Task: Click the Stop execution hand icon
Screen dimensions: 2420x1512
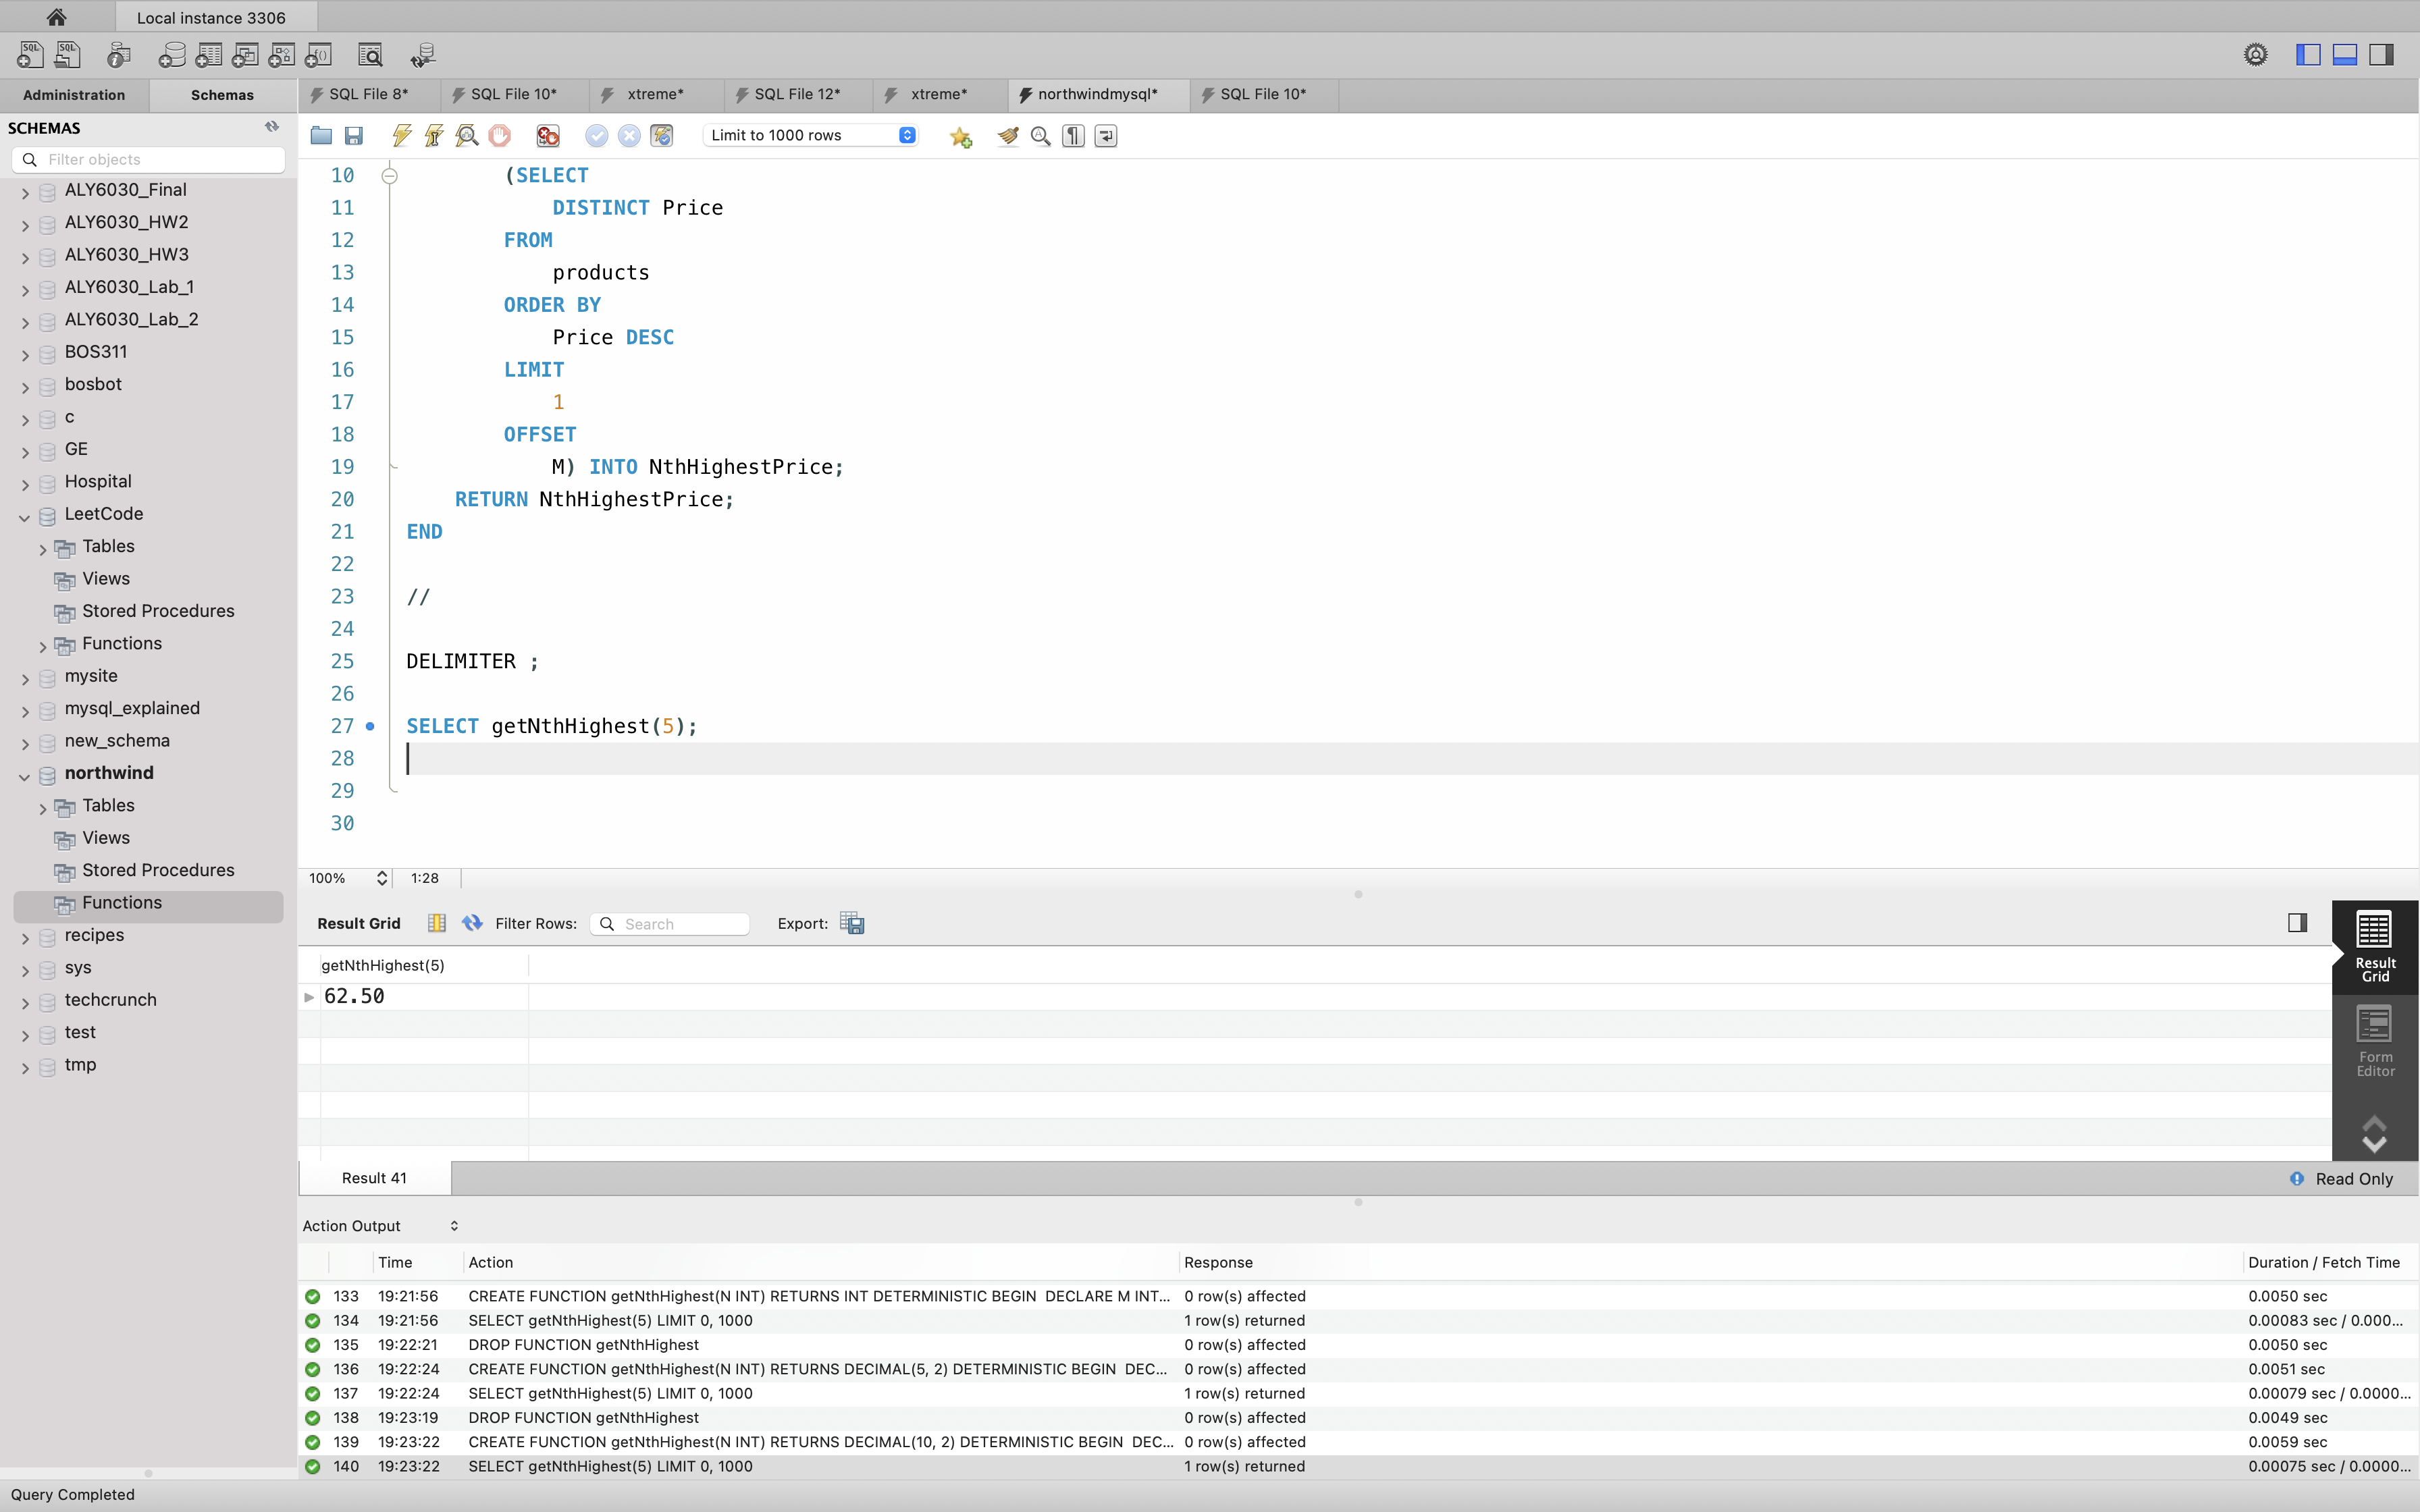Action: (x=499, y=136)
